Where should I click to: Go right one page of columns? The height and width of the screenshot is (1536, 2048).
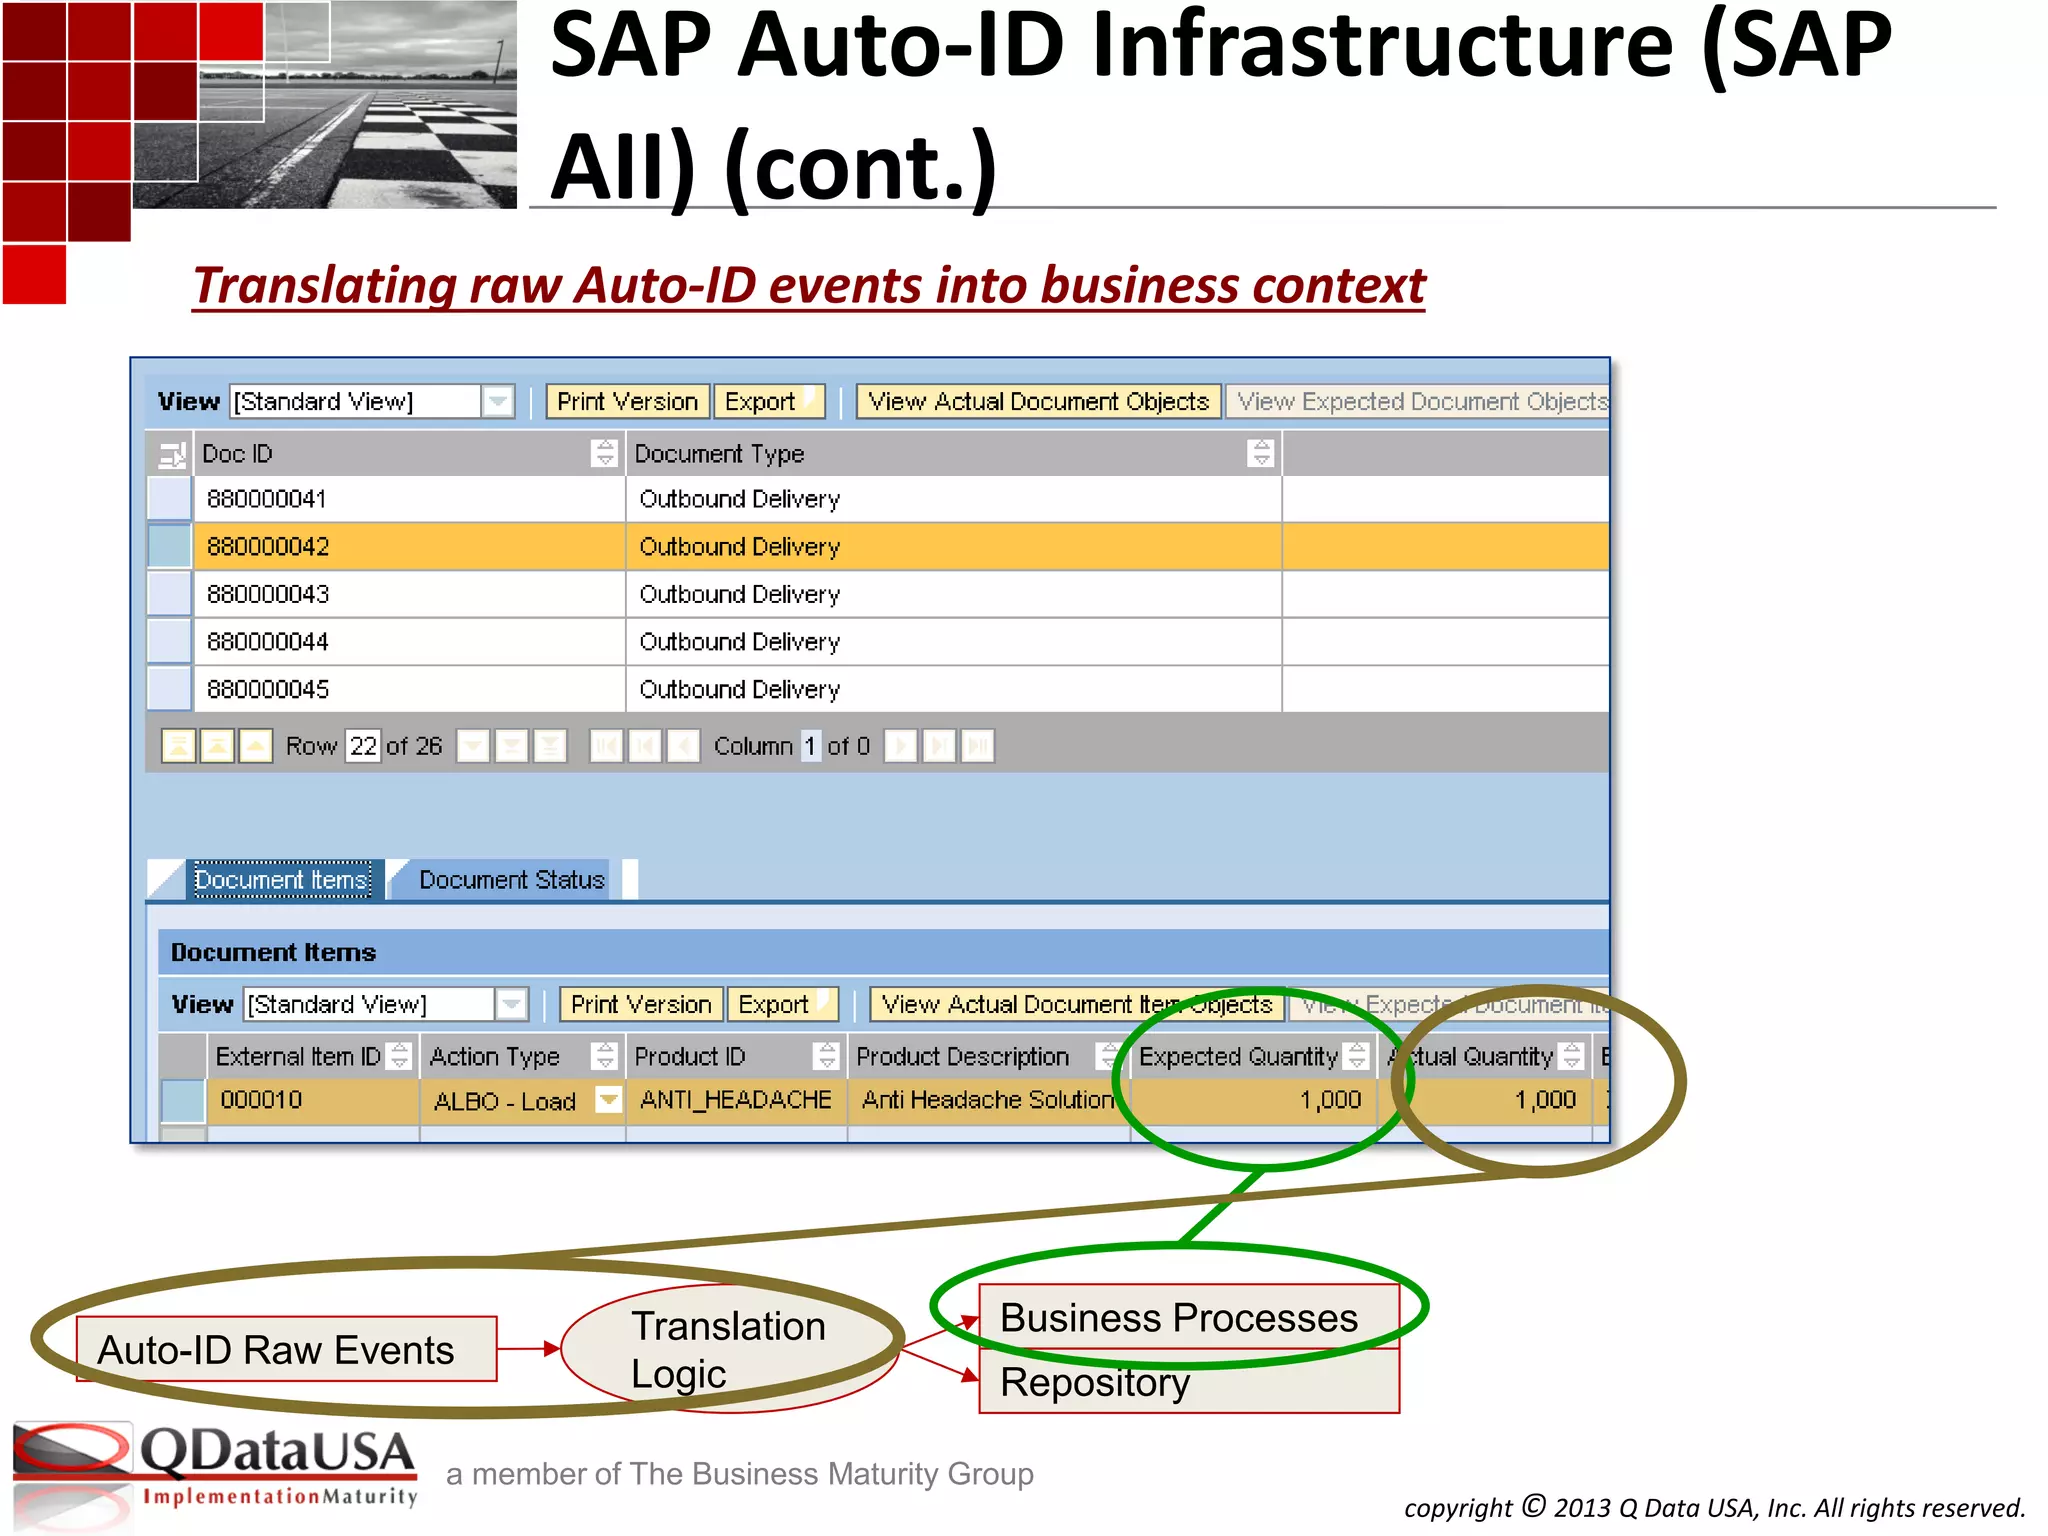pyautogui.click(x=939, y=746)
